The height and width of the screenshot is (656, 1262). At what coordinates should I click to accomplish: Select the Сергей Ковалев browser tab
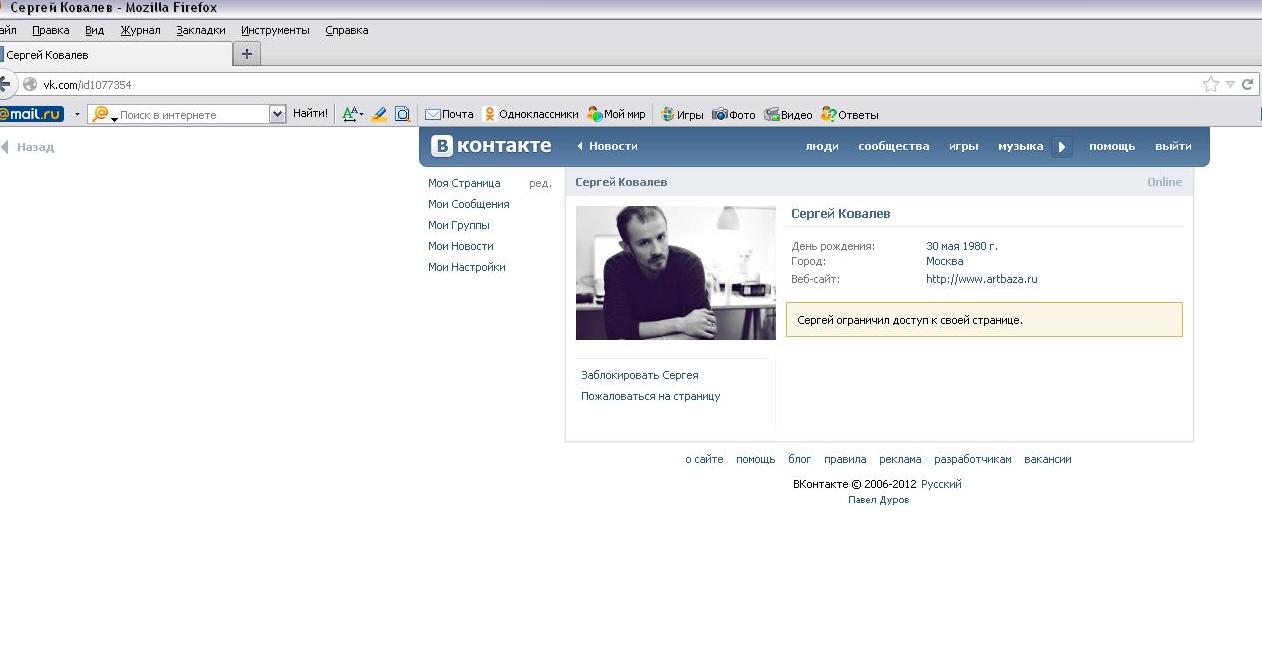coord(115,55)
